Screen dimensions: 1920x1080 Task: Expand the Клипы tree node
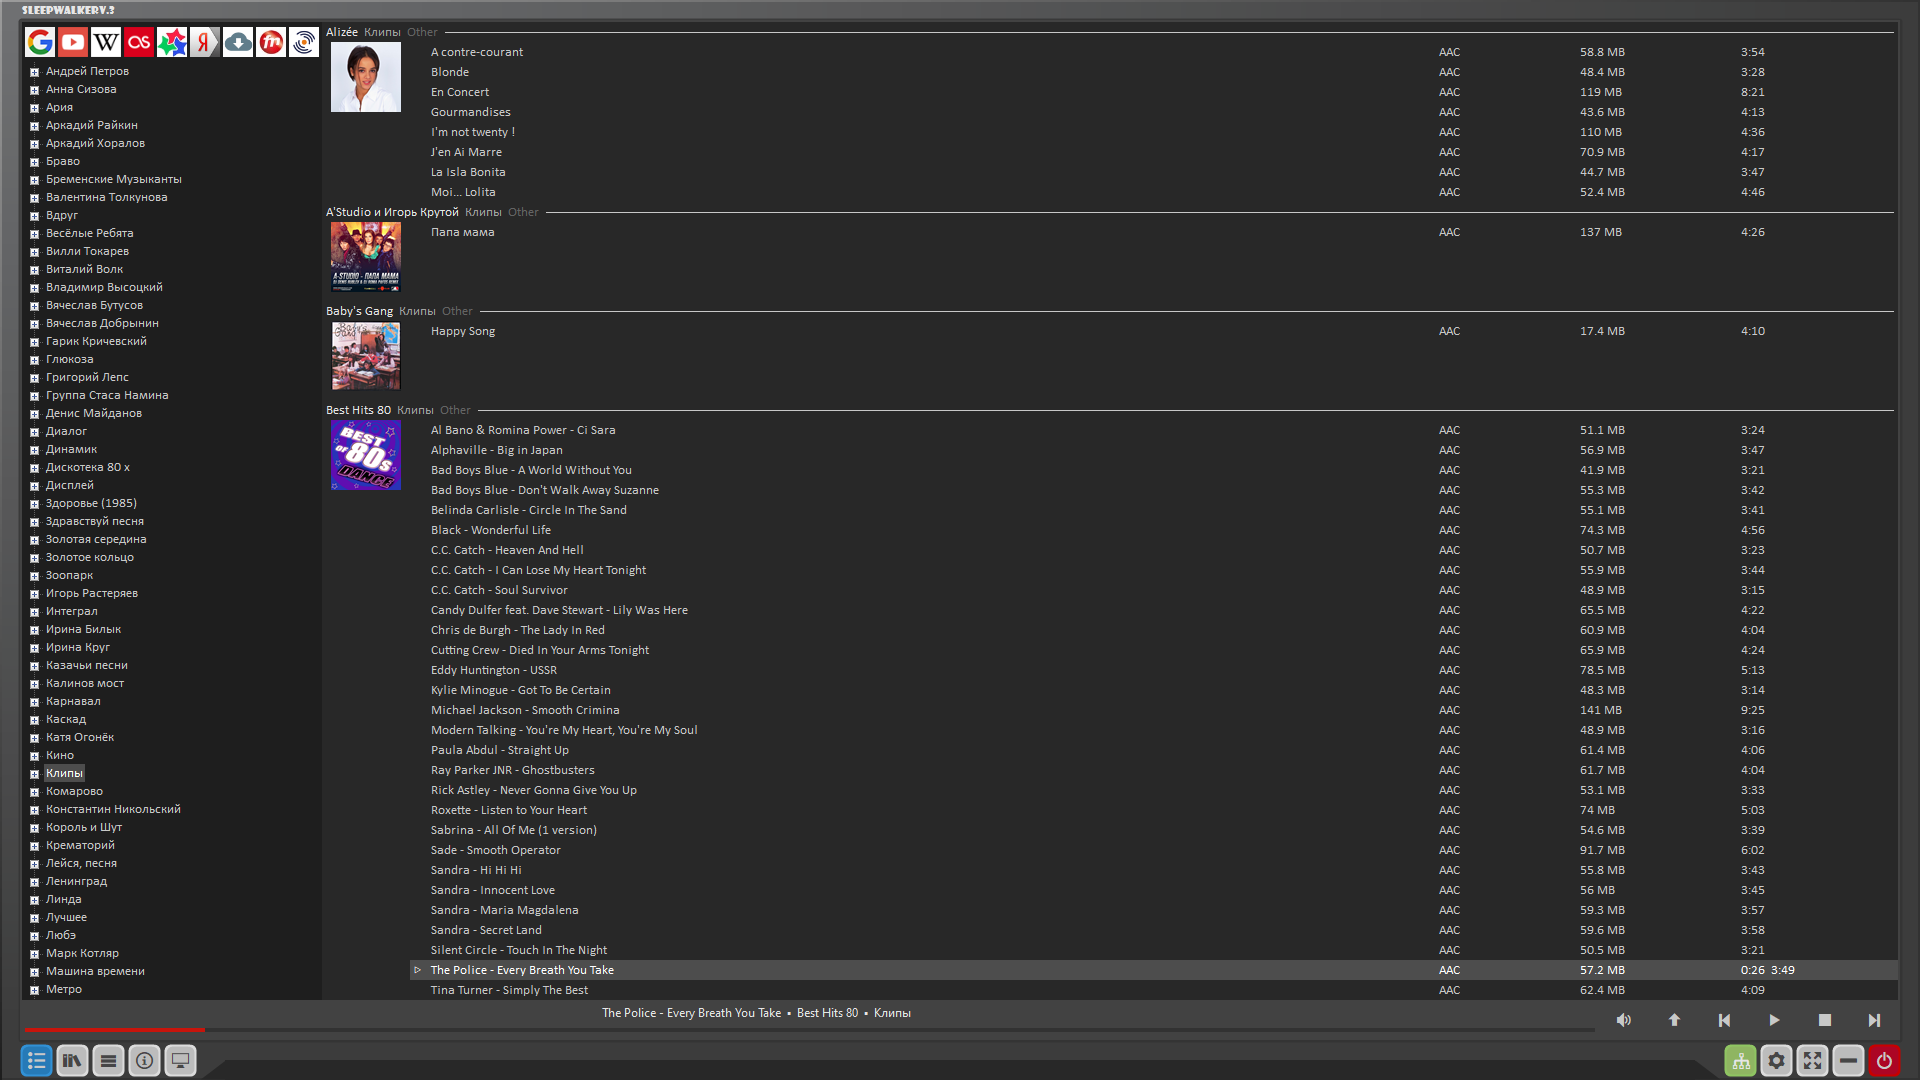coord(34,774)
